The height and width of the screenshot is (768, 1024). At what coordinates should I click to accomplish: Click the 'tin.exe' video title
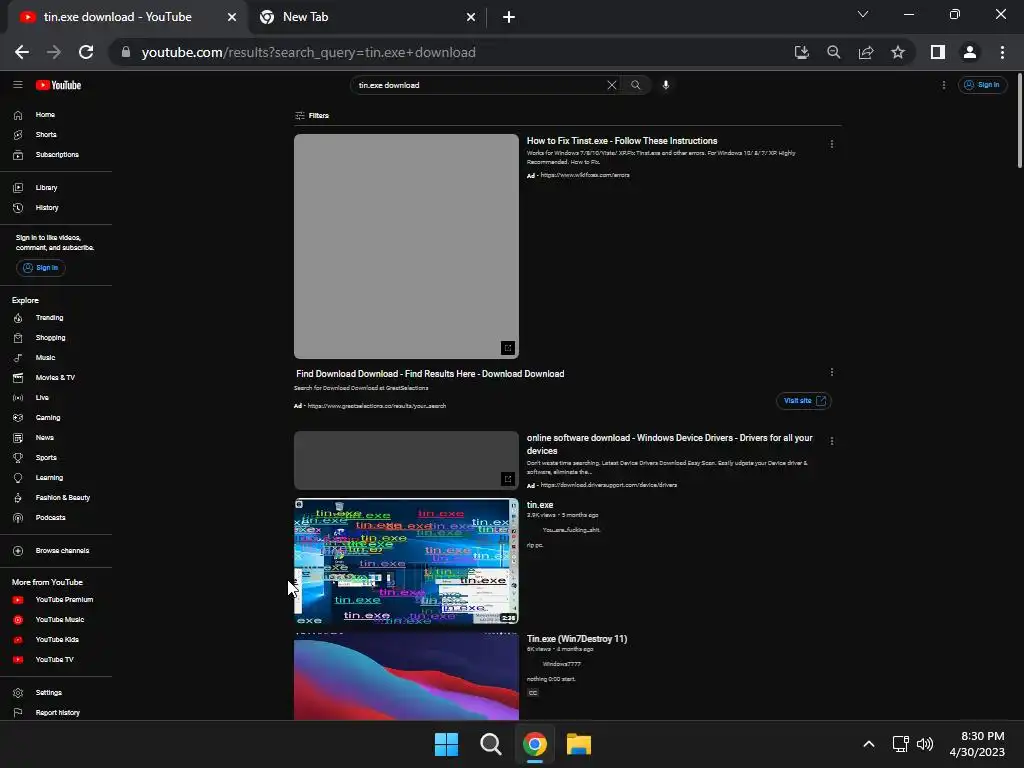540,505
